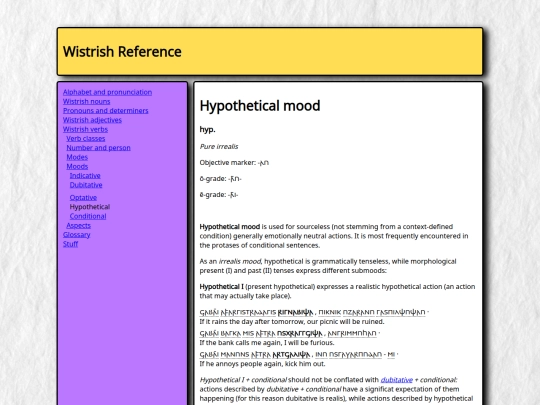Click the sentence 'If the bank calls me again'
This screenshot has width=540, height=405.
click(x=267, y=343)
